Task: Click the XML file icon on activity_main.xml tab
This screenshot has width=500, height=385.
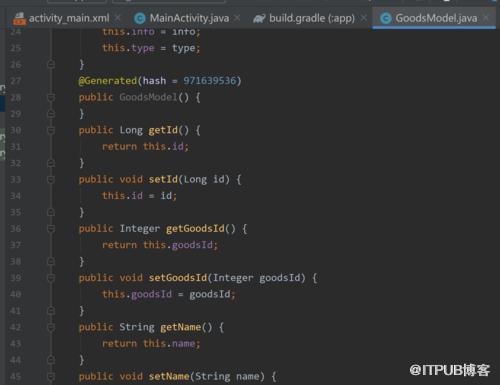Action: click(x=19, y=18)
